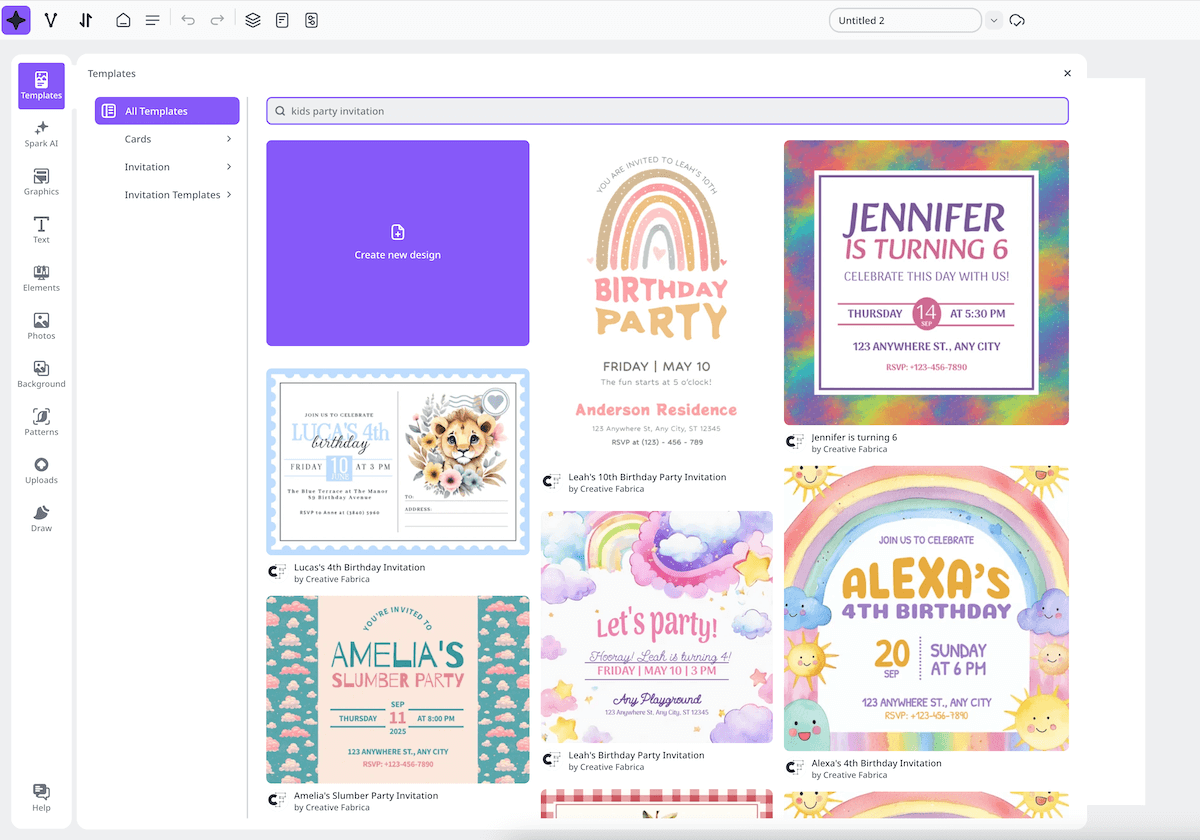1200x840 pixels.
Task: Open Help from the sidebar
Action: (41, 795)
